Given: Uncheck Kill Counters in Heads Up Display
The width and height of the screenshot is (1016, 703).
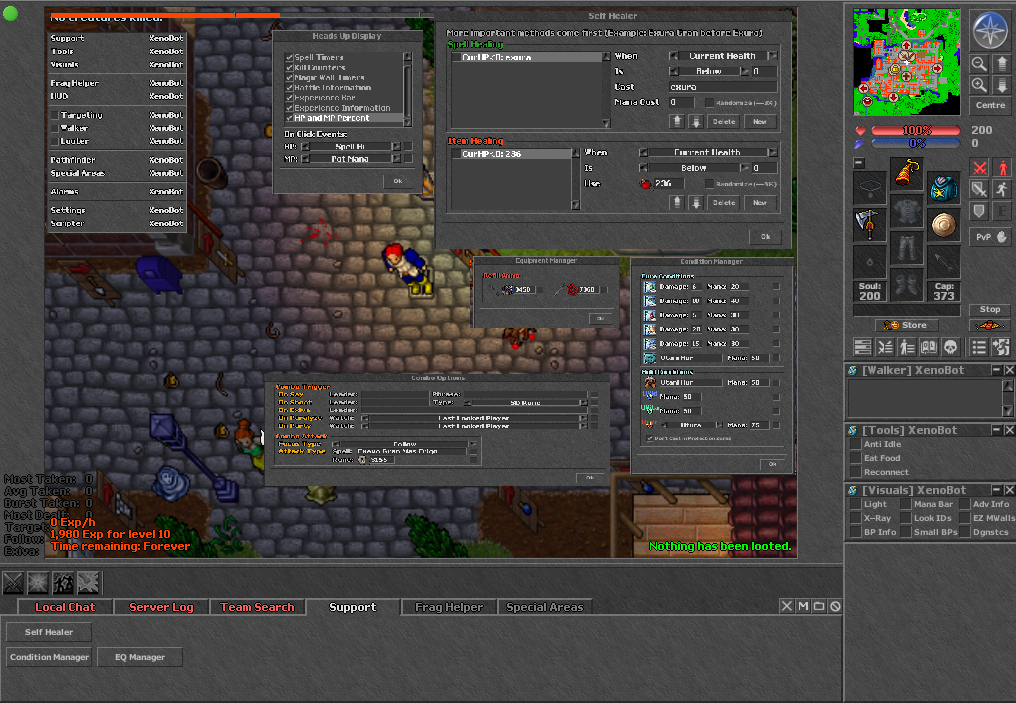Looking at the screenshot, I should pos(290,67).
